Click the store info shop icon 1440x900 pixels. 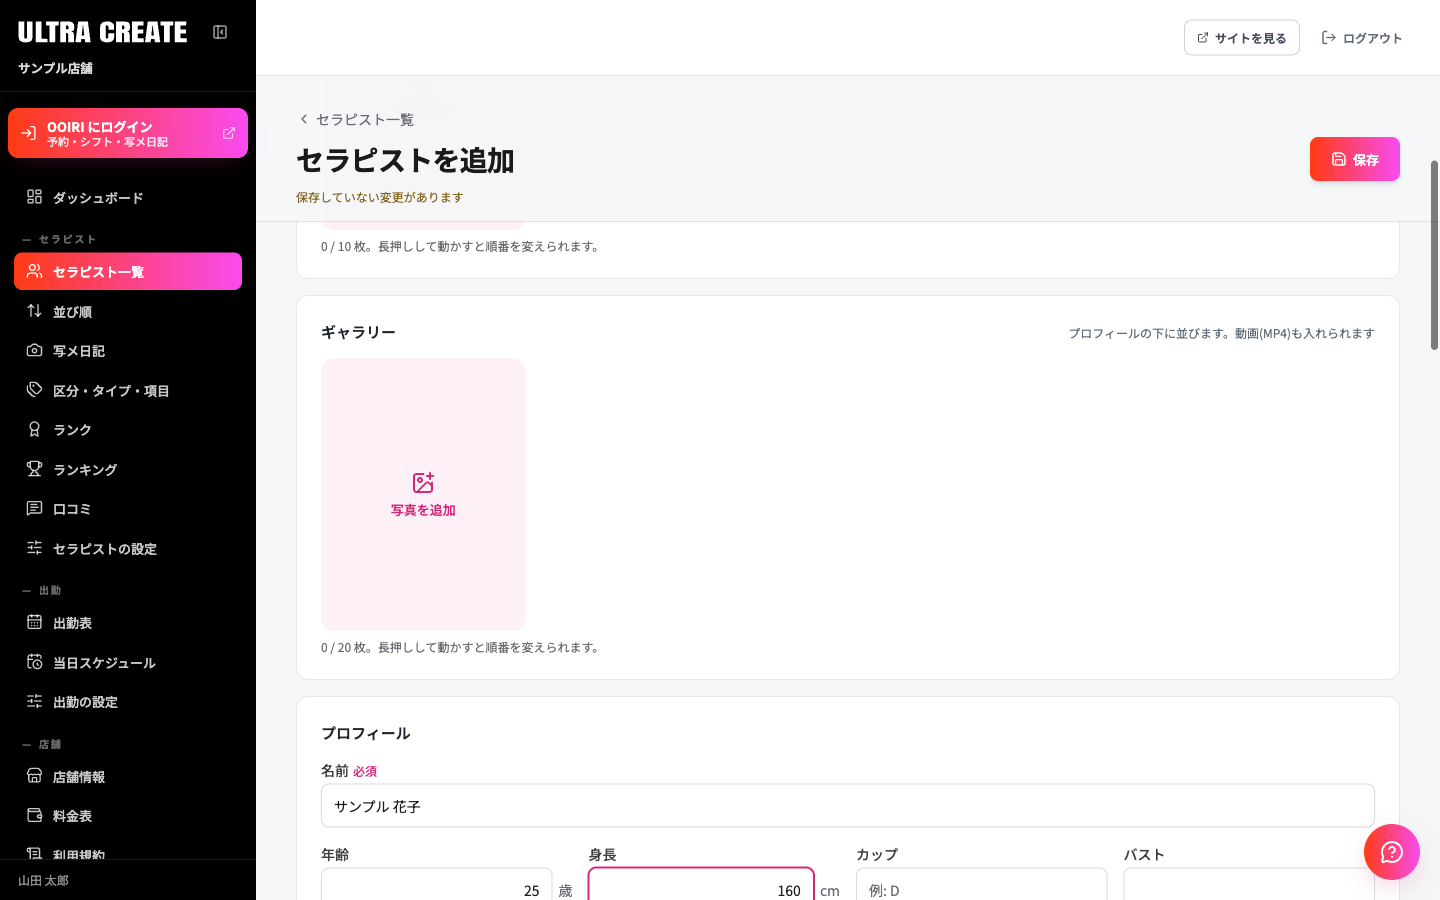34,776
